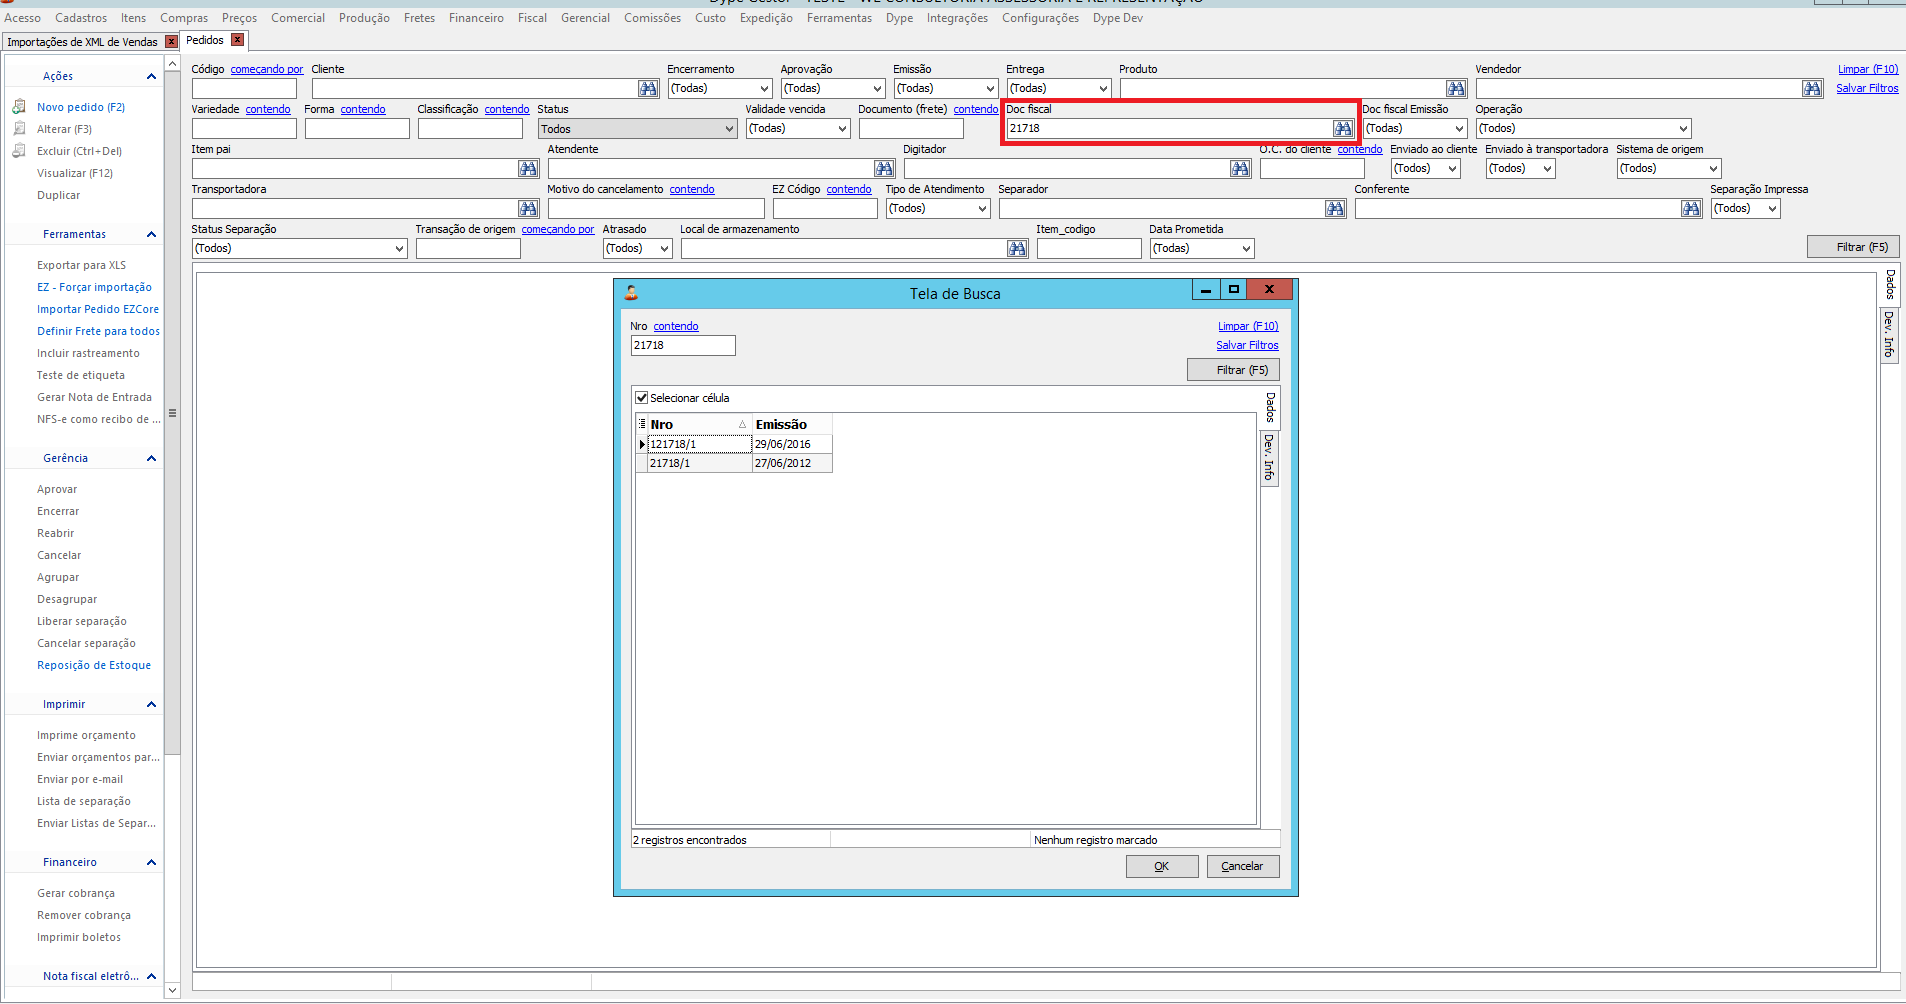Open the Financeiro menu

click(476, 18)
